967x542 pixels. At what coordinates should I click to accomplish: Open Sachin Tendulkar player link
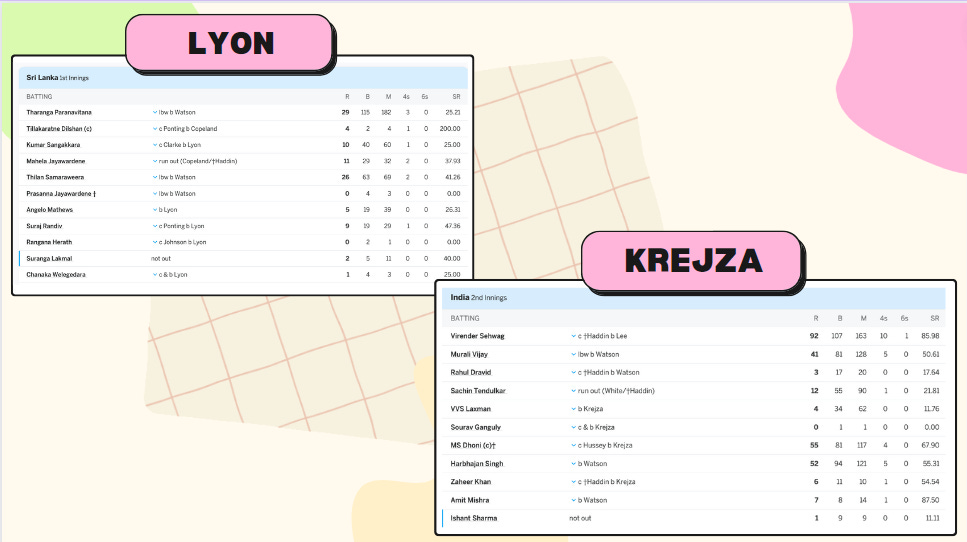tap(478, 391)
